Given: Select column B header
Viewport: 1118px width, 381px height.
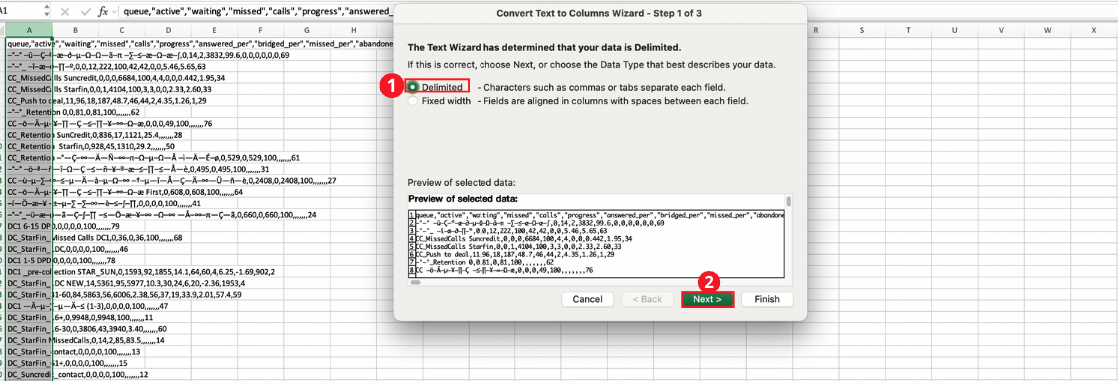Looking at the screenshot, I should click(75, 30).
